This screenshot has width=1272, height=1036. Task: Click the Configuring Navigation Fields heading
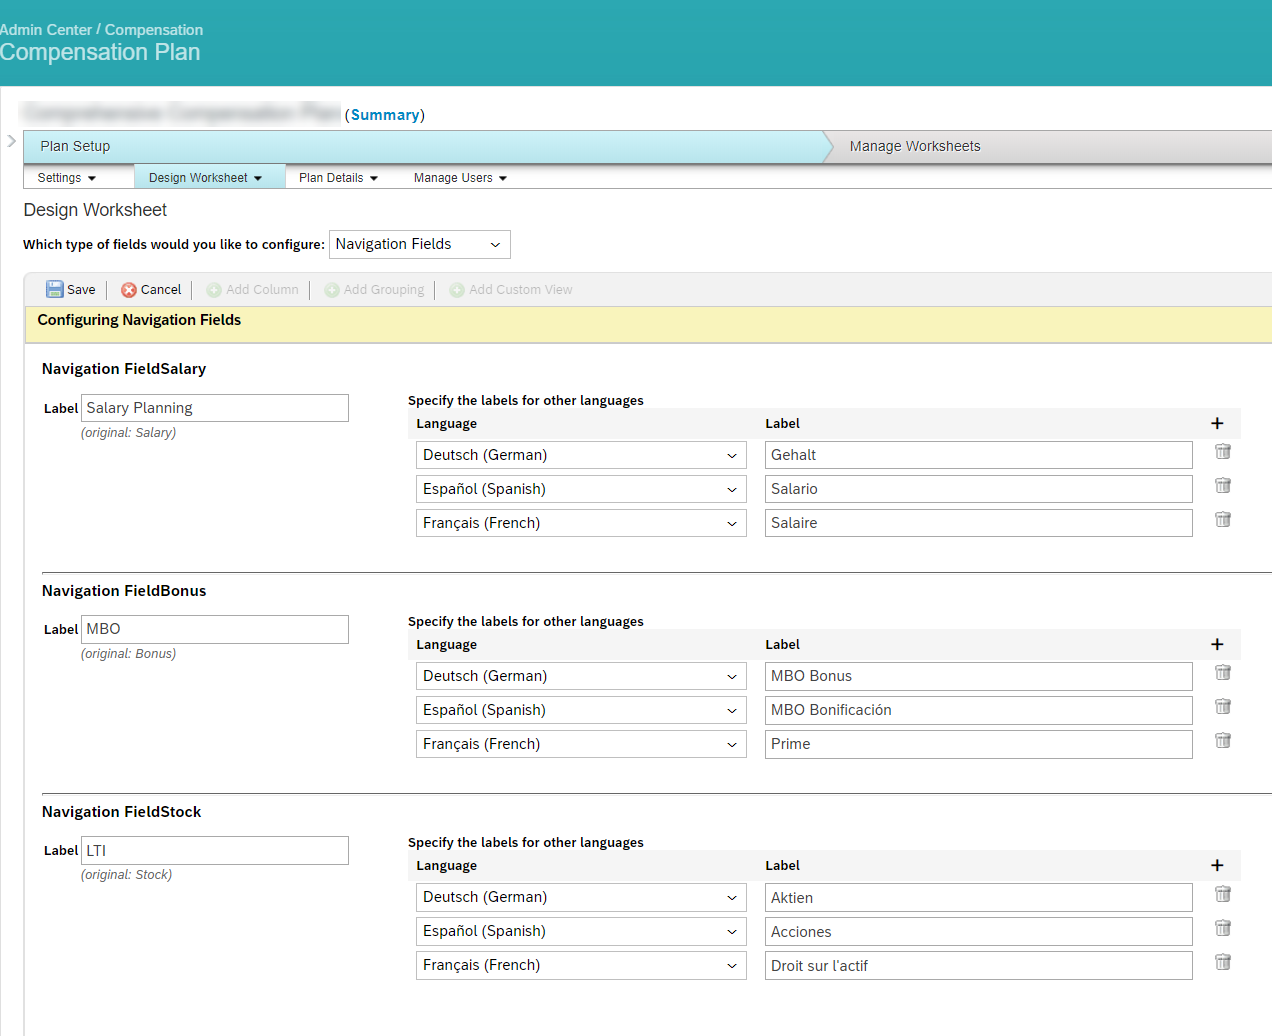(139, 320)
